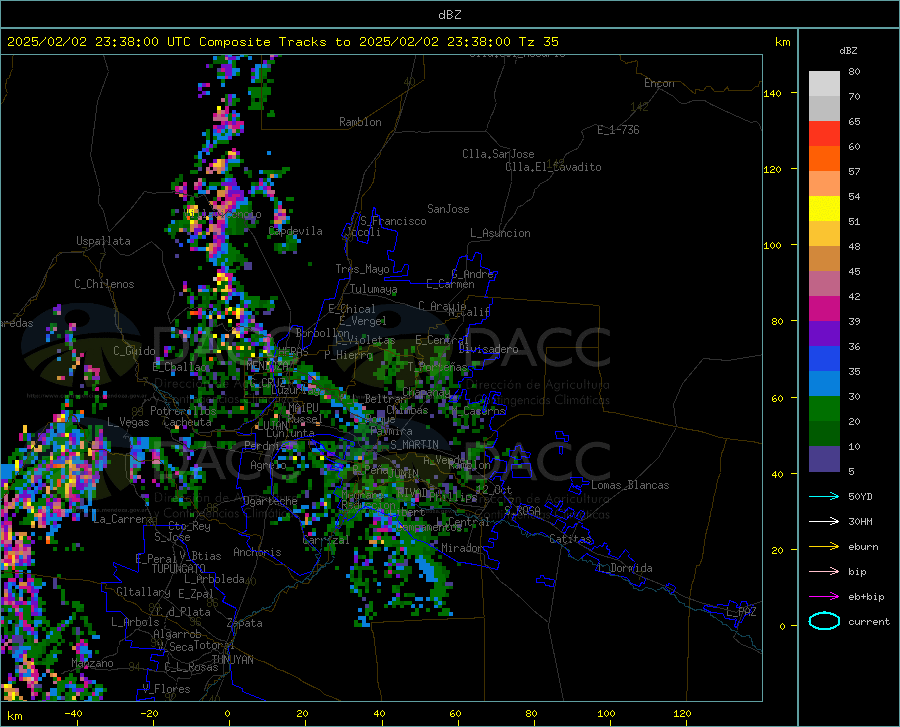Click the S_MARTIN city label
The width and height of the screenshot is (900, 727).
click(414, 445)
